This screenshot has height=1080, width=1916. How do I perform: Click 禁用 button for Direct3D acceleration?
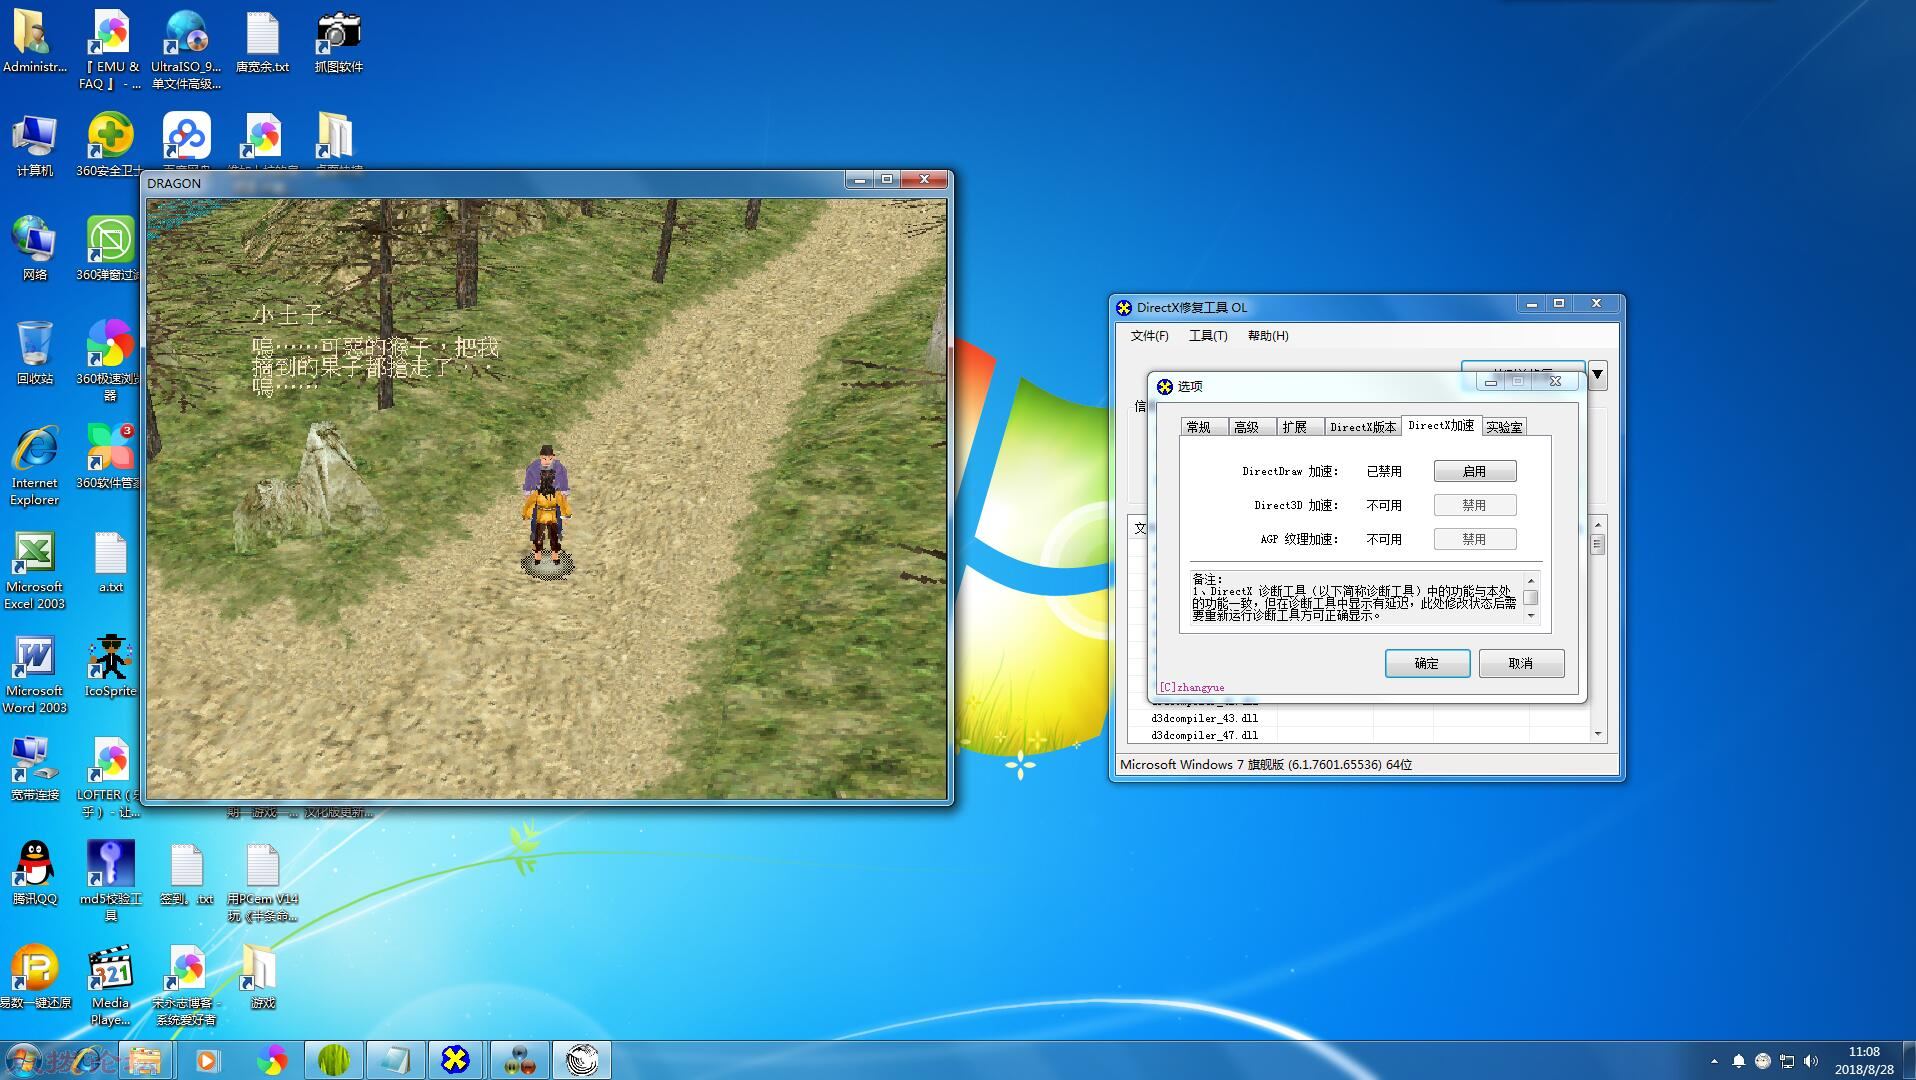pos(1474,505)
